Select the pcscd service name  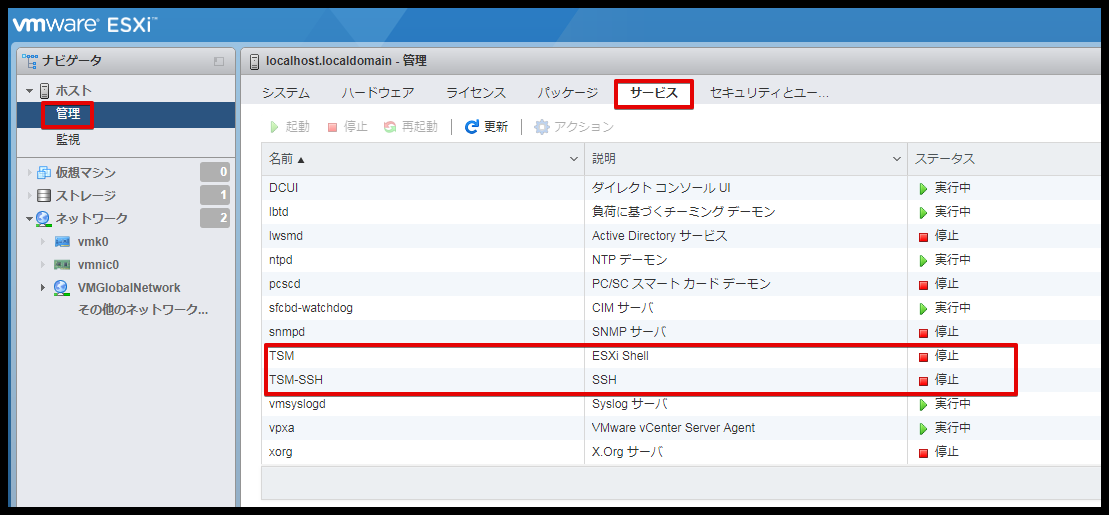[x=284, y=284]
